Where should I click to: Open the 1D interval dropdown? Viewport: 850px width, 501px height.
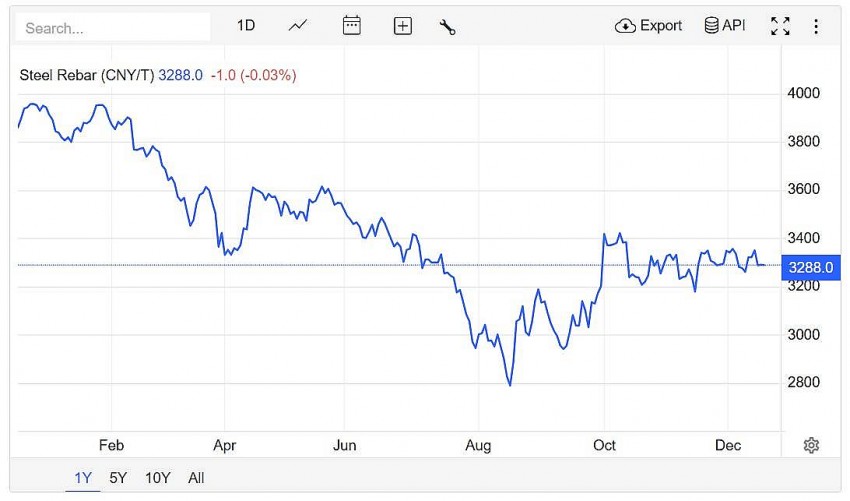(246, 26)
